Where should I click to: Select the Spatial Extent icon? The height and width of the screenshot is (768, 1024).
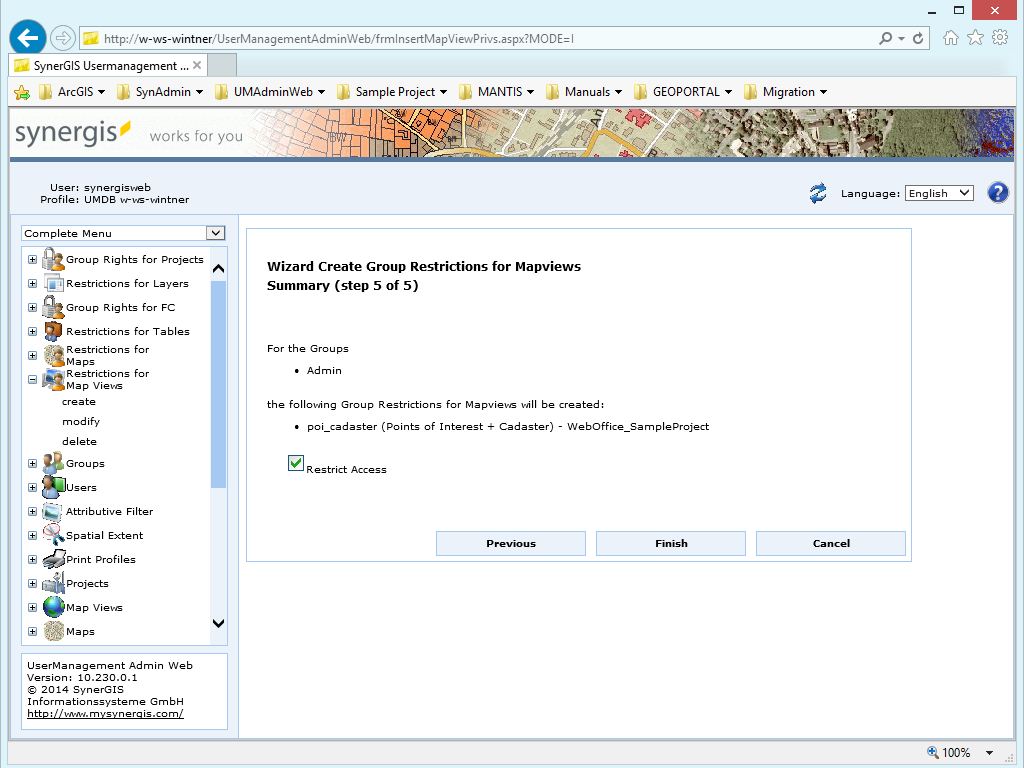click(51, 535)
